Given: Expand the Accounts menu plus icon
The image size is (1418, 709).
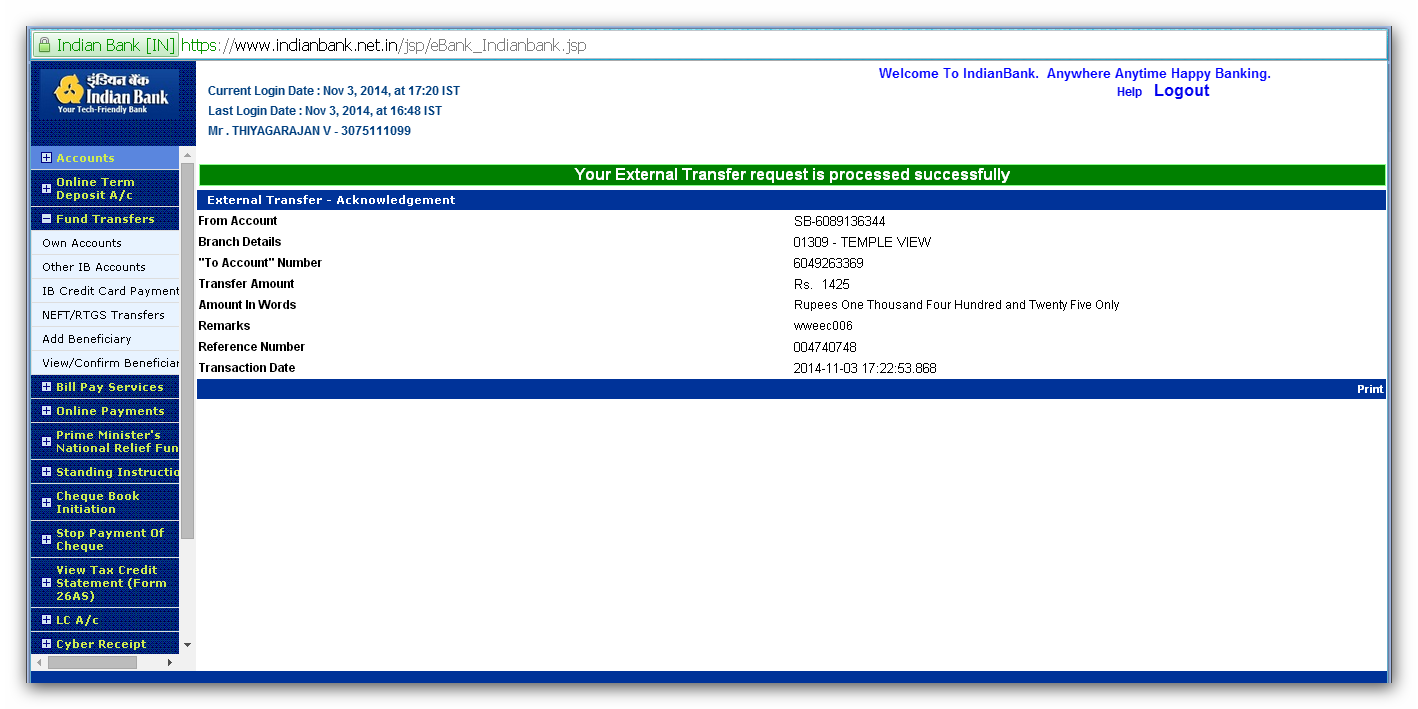Looking at the screenshot, I should [46, 158].
